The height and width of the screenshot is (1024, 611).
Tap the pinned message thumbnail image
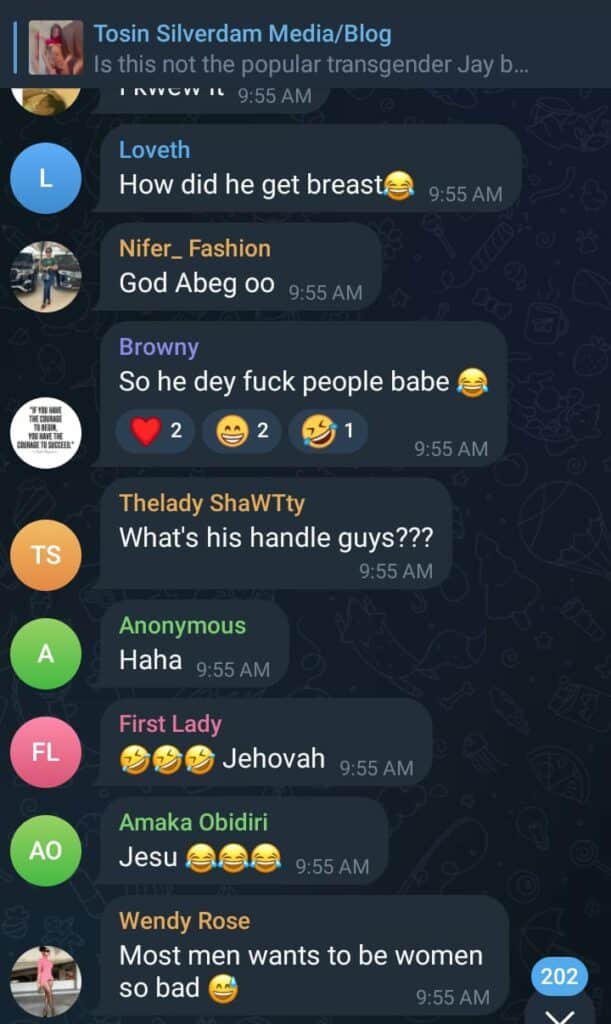(56, 47)
